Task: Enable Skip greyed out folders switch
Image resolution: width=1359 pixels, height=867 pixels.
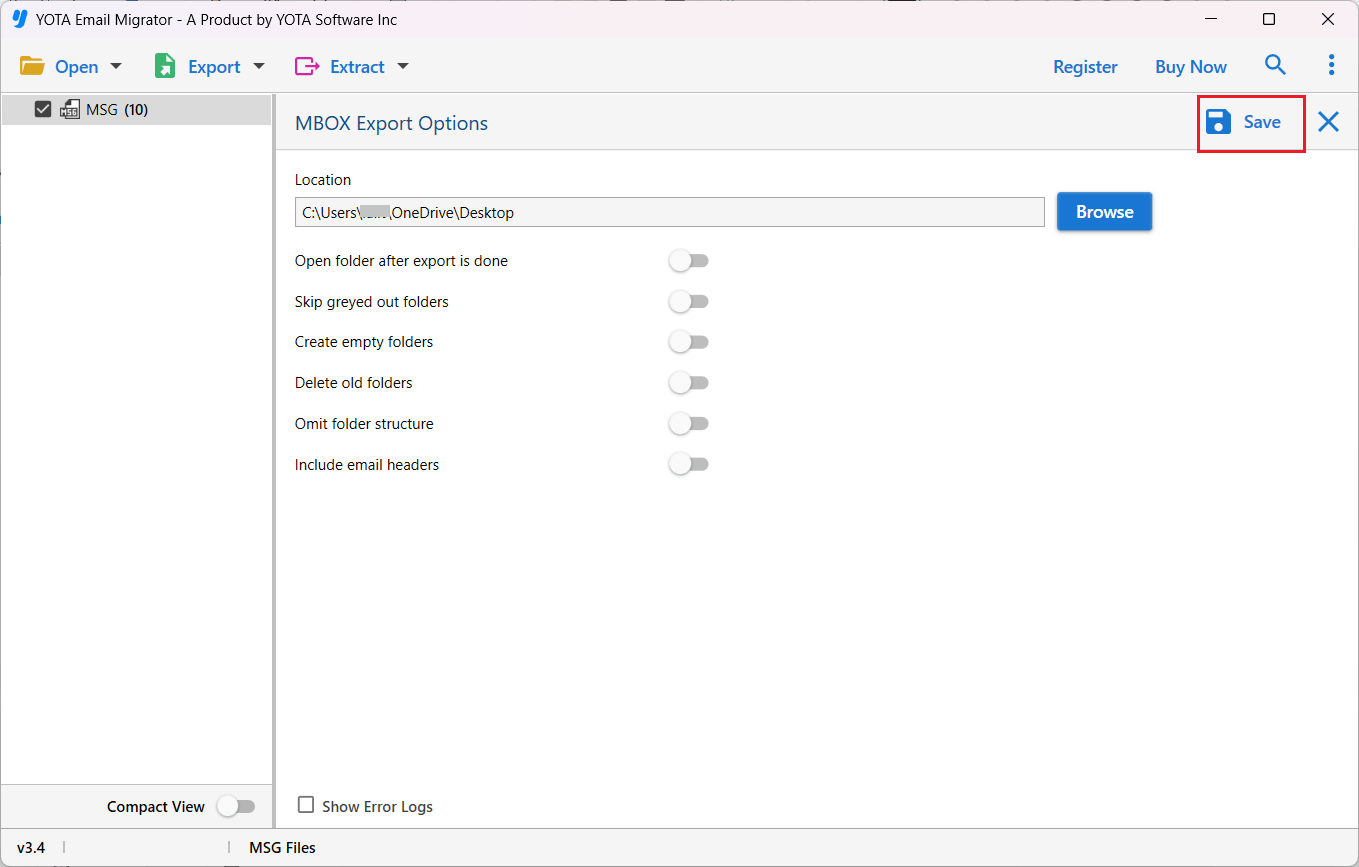Action: 688,302
